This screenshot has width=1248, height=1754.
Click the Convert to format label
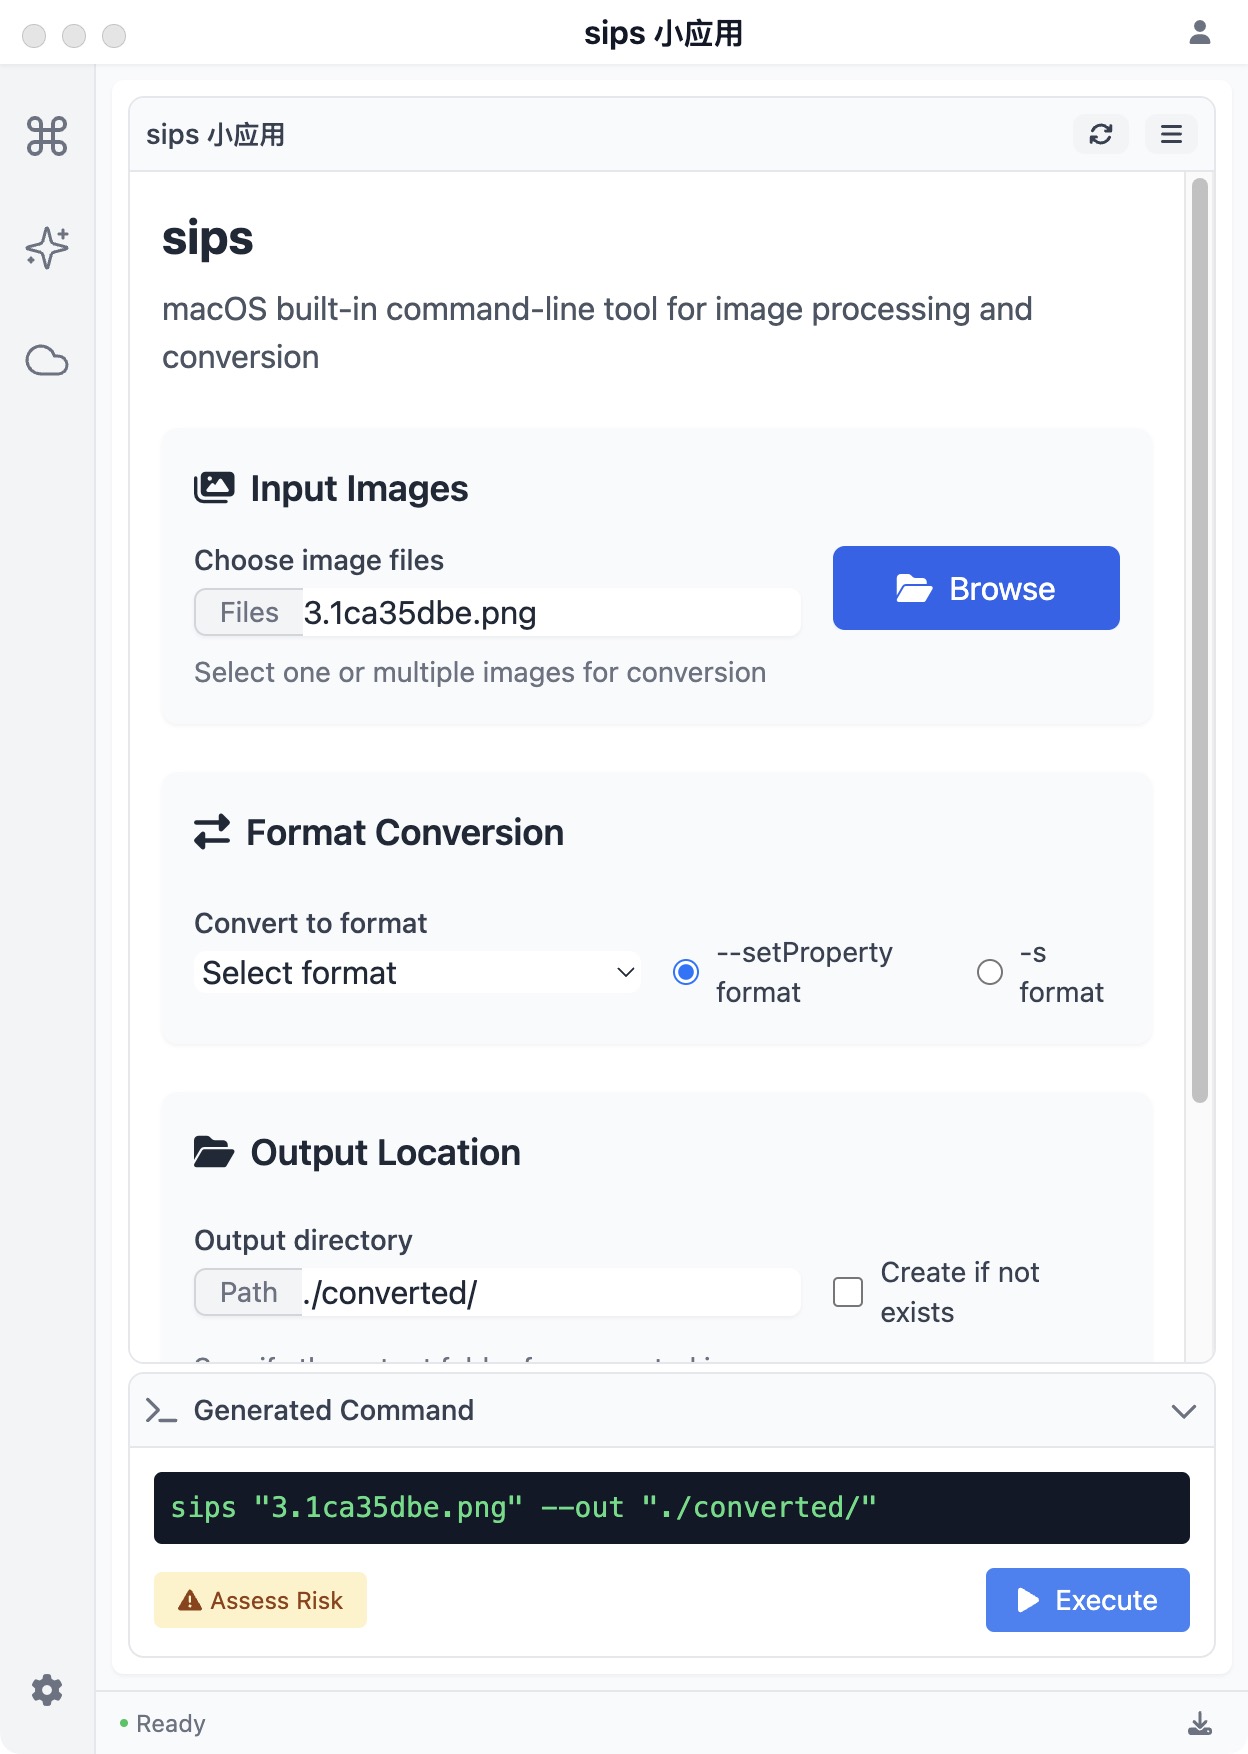pos(311,922)
